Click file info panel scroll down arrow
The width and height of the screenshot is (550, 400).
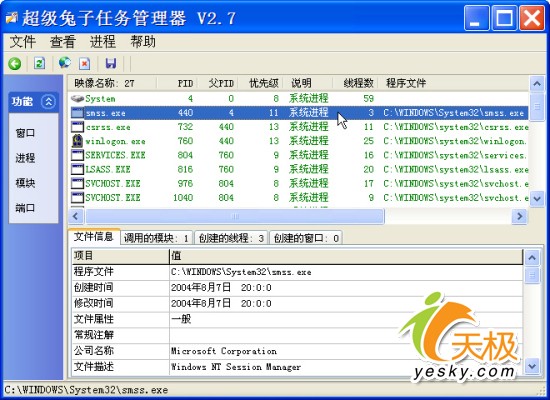[x=532, y=366]
